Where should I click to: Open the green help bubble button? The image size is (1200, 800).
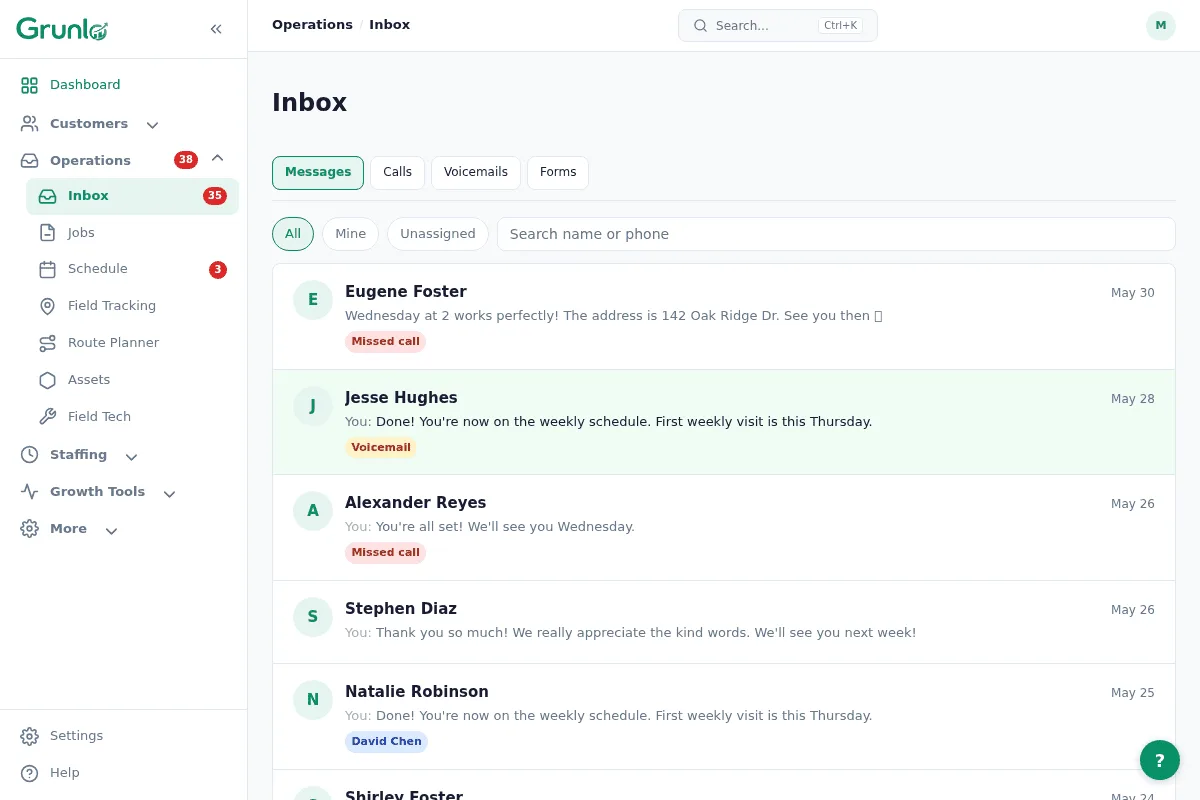[1160, 760]
